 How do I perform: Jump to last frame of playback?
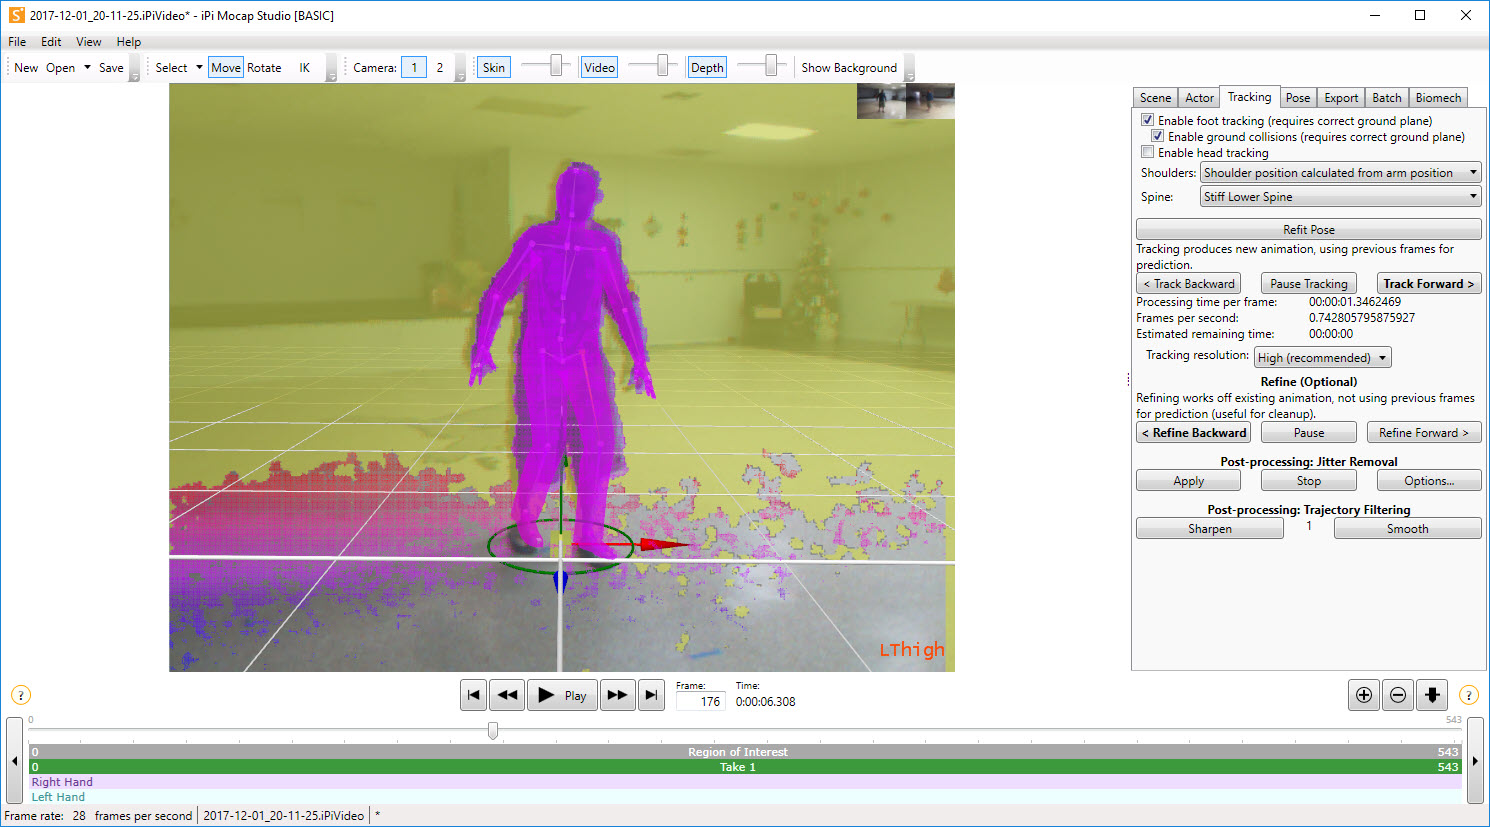click(652, 695)
